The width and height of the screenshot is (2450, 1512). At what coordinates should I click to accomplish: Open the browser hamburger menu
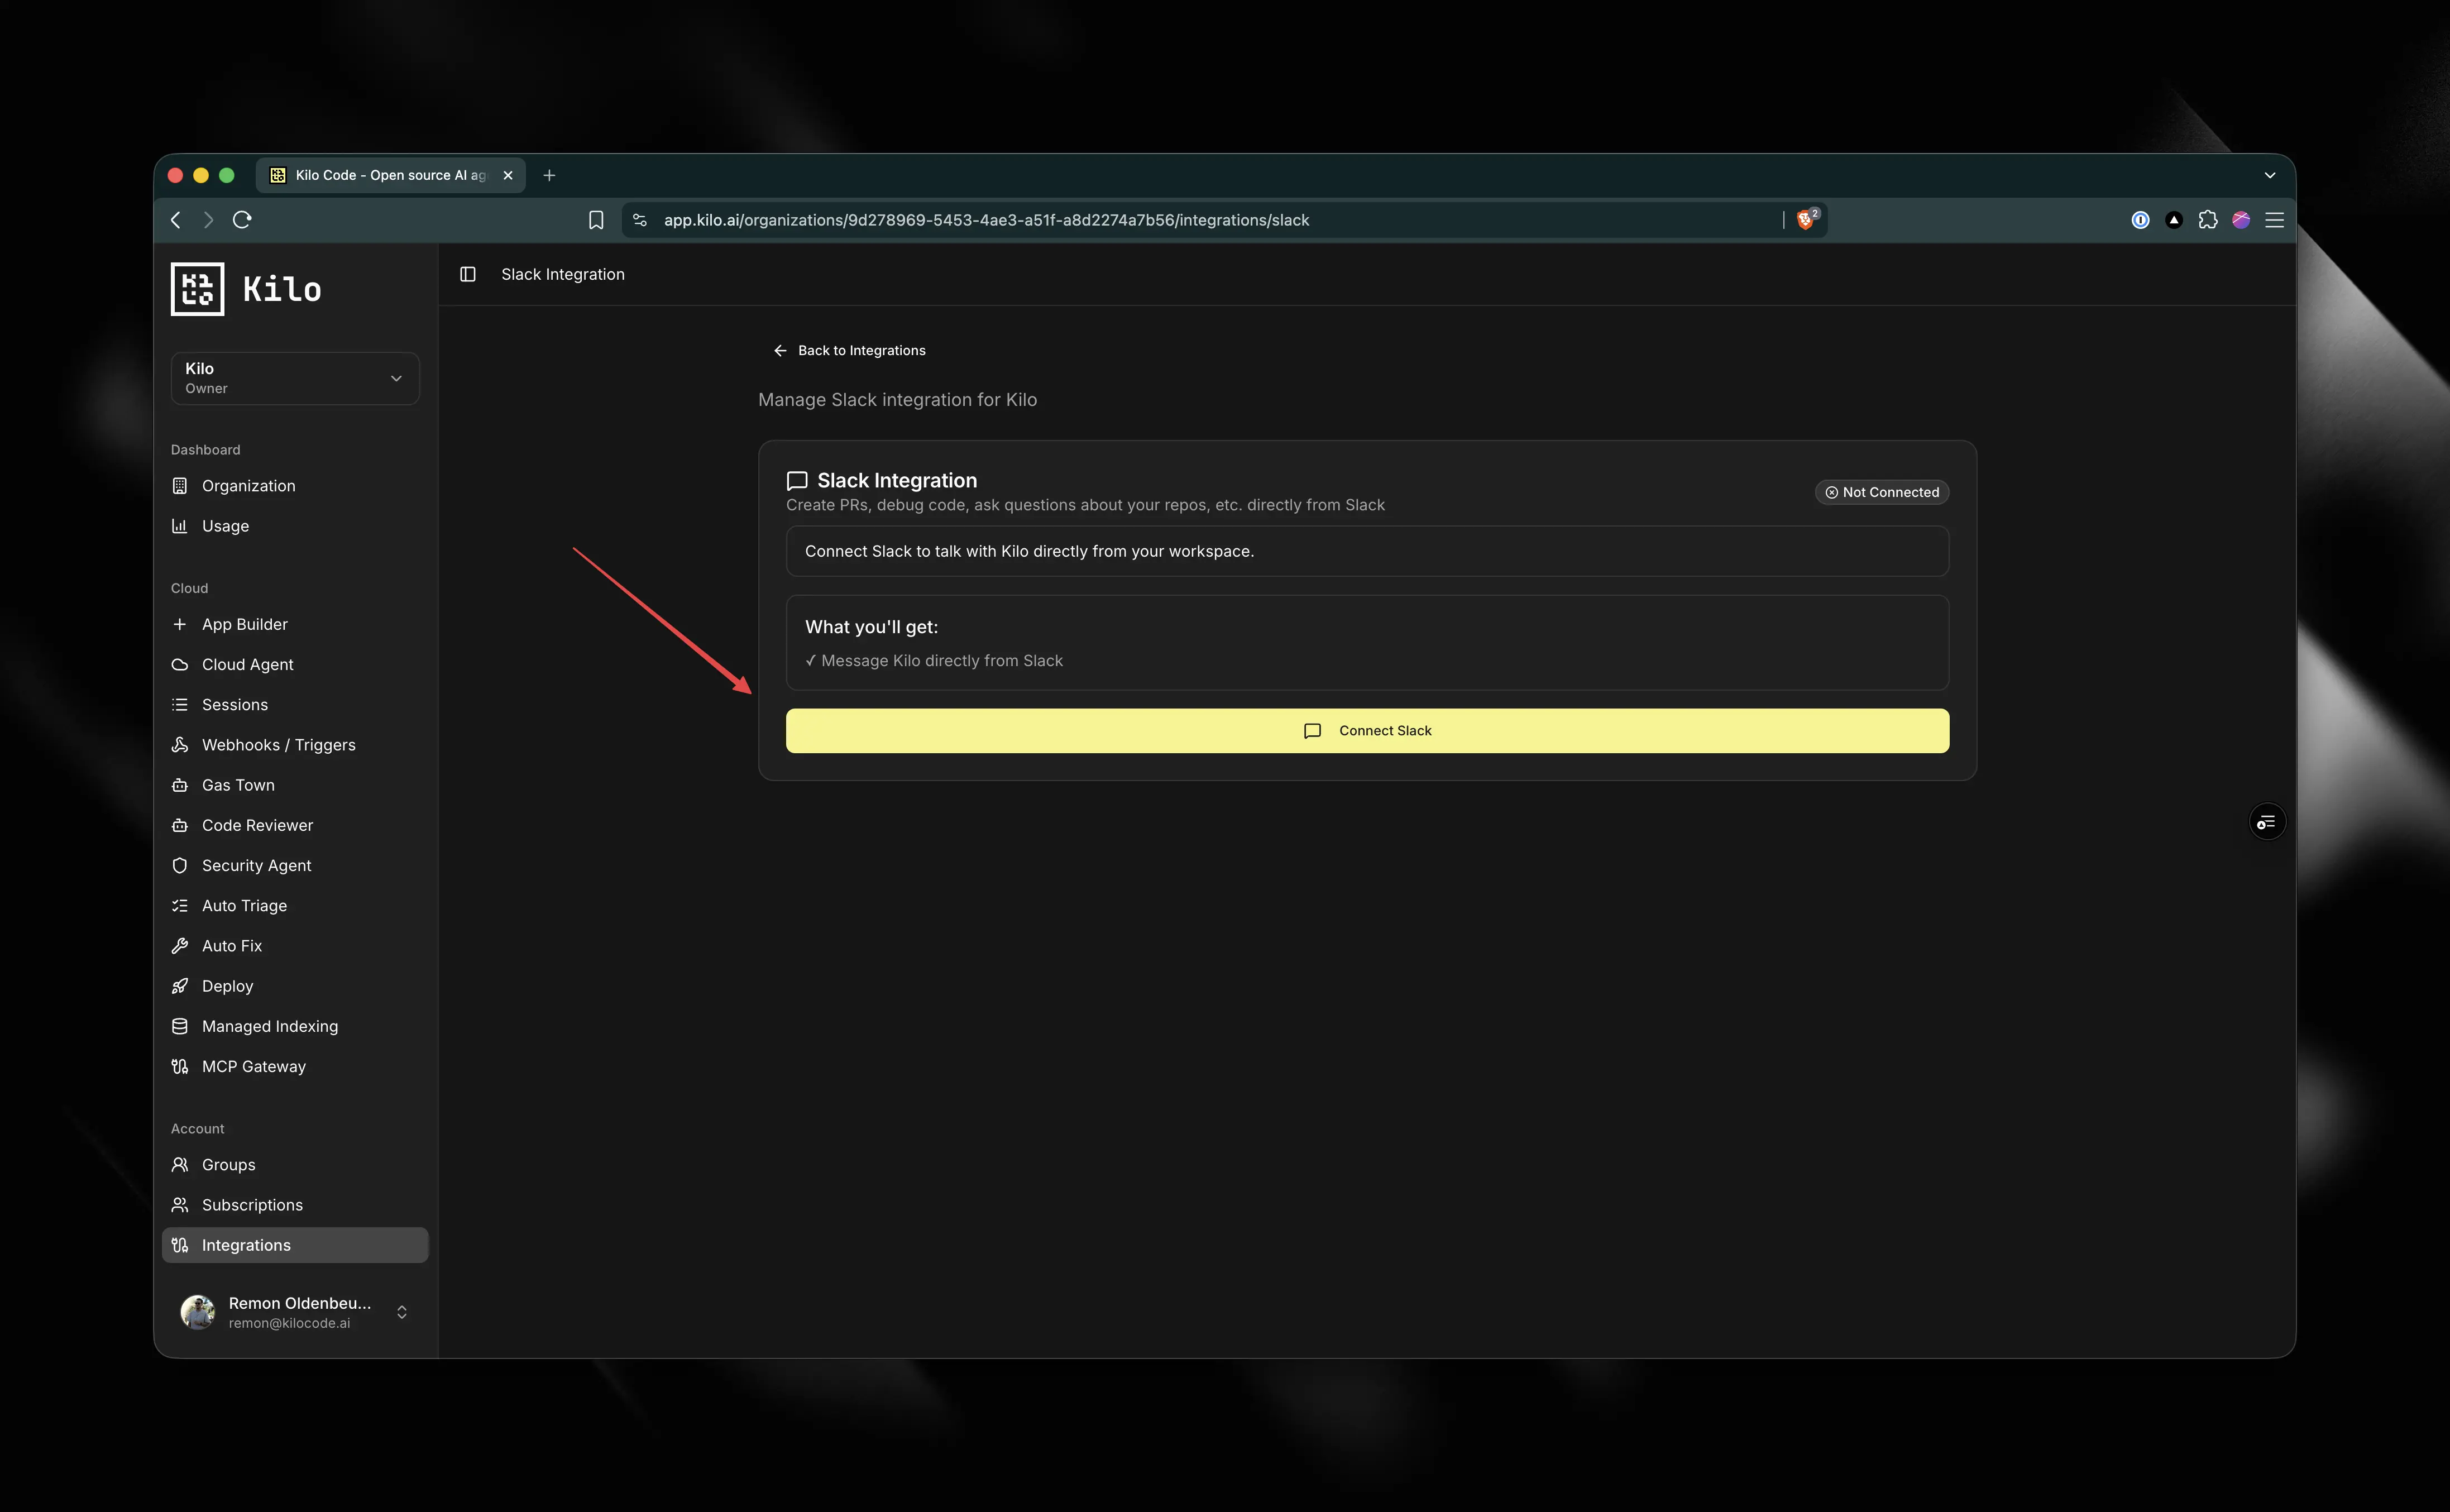pos(2274,220)
